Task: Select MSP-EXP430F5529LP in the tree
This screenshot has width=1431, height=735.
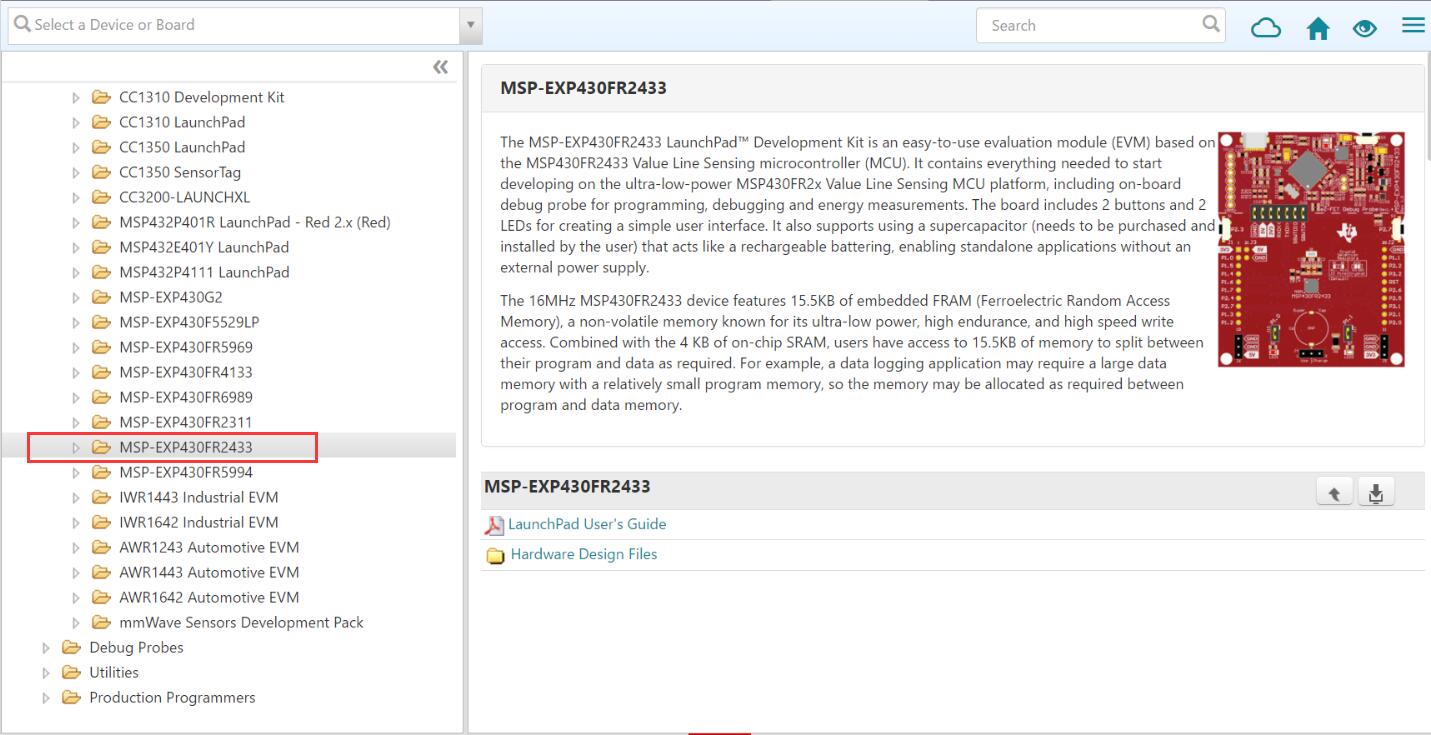Action: (x=189, y=322)
